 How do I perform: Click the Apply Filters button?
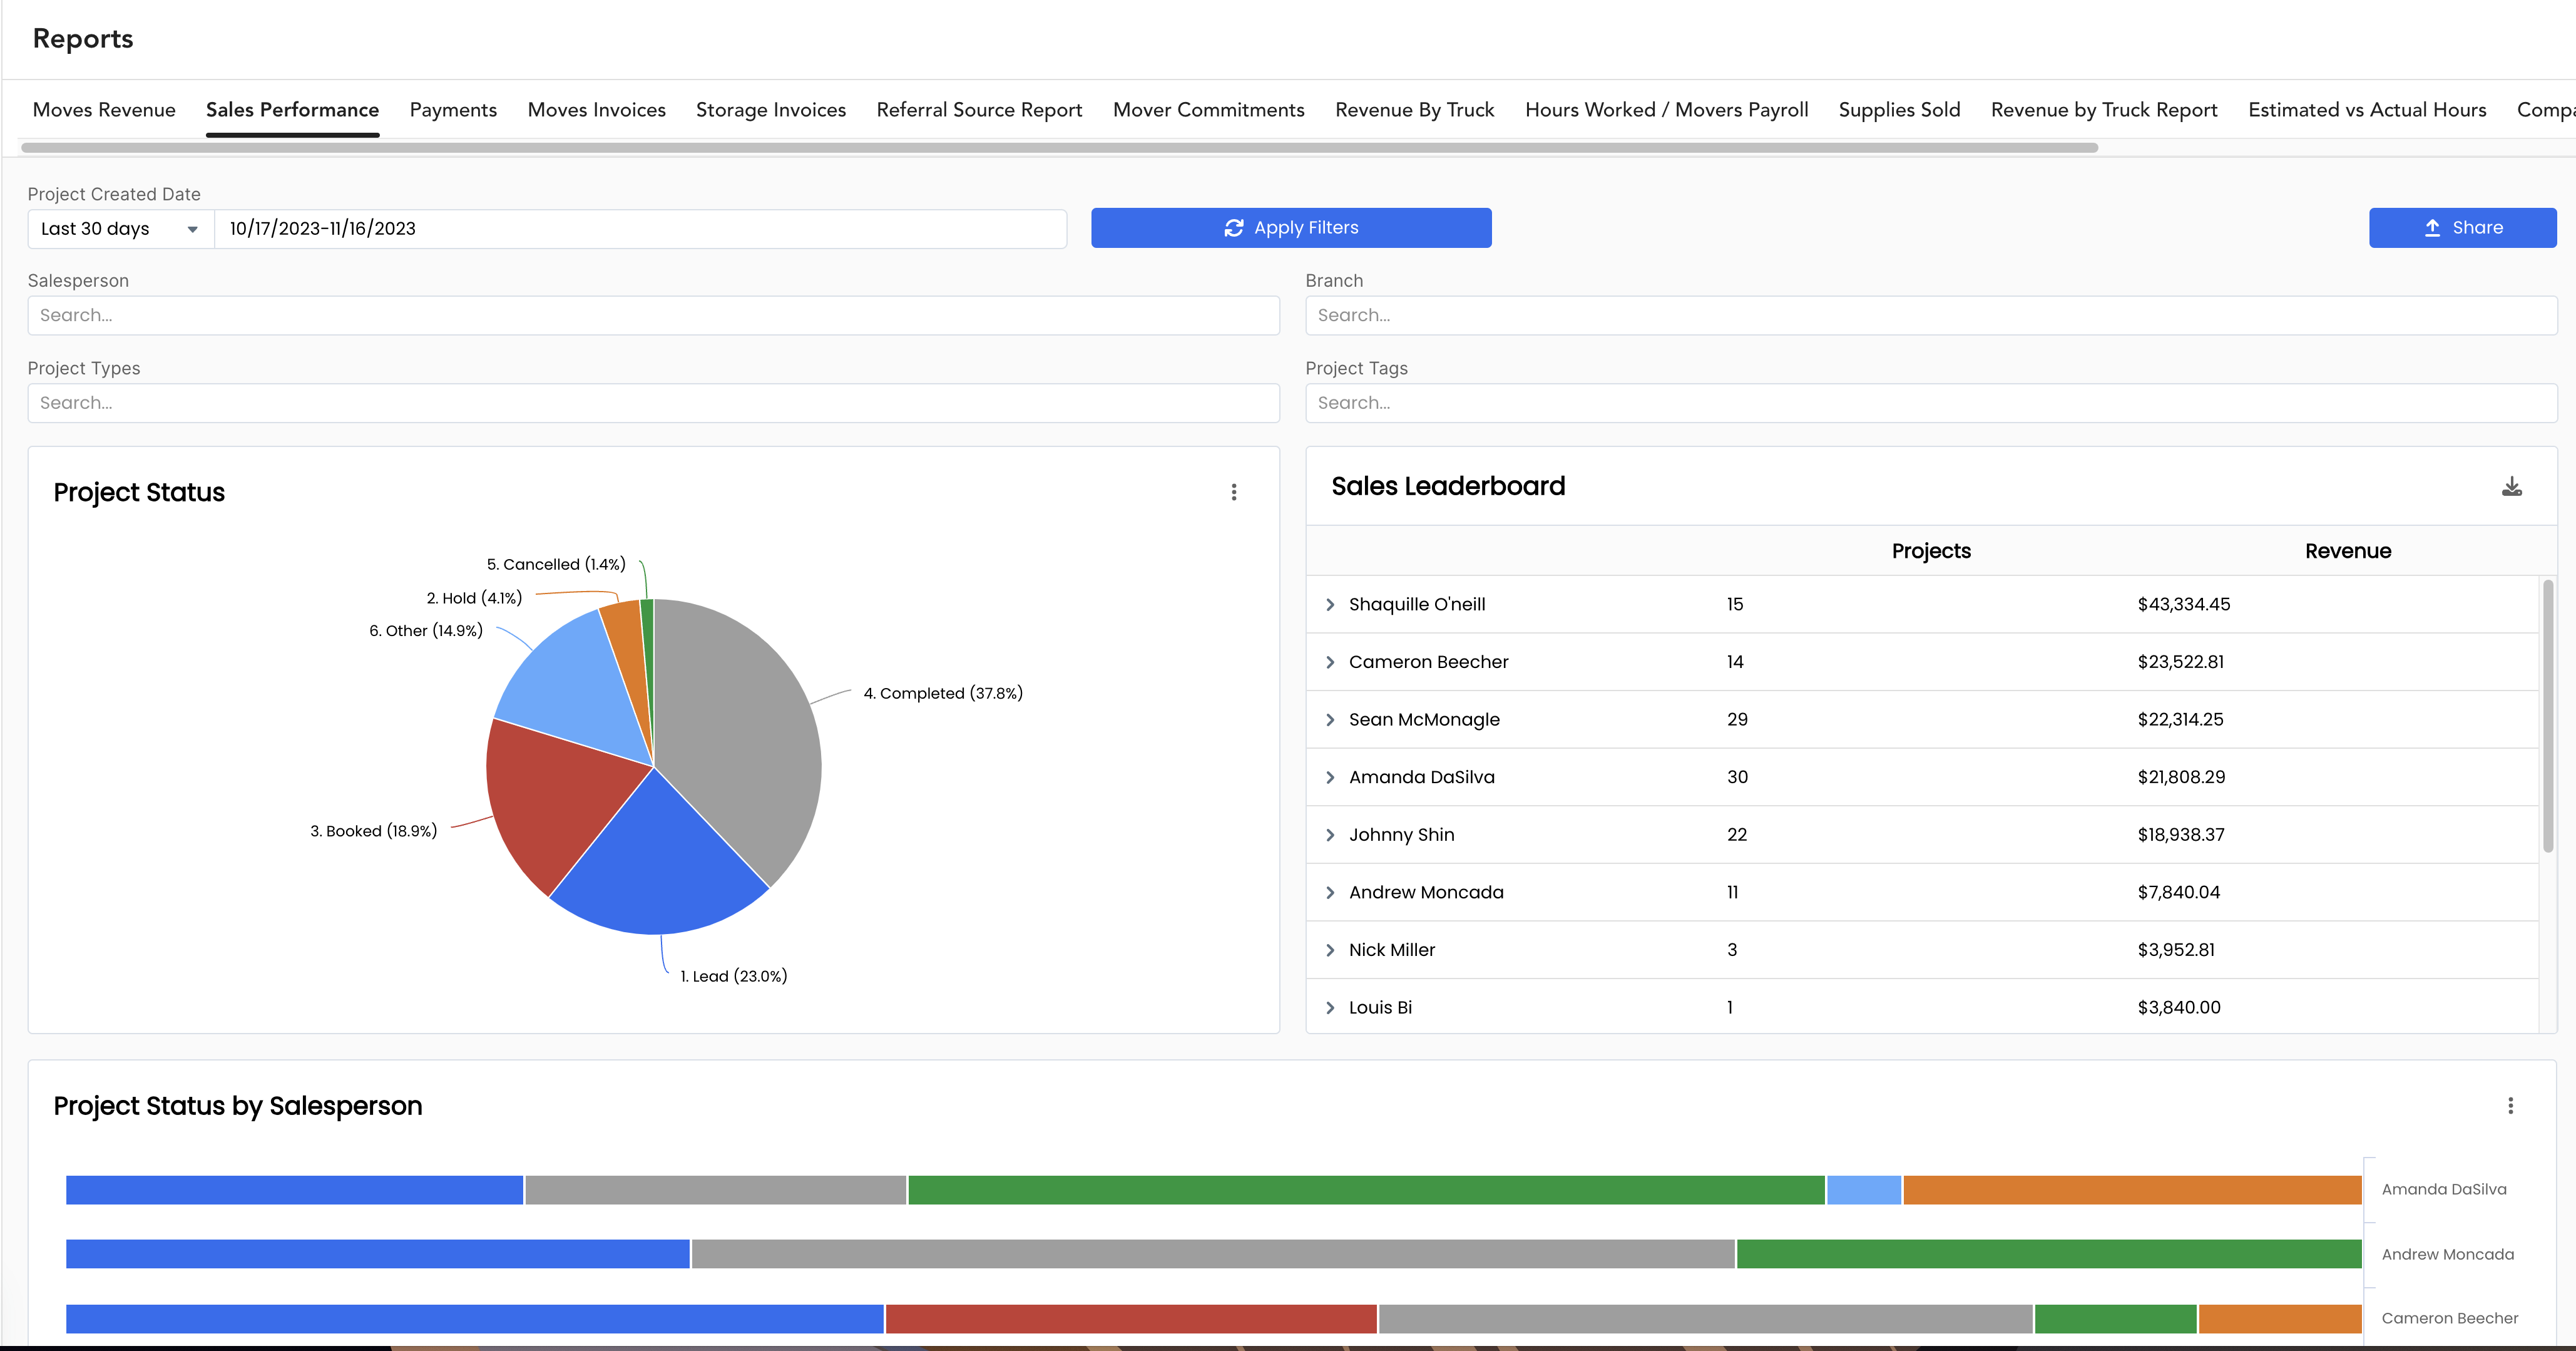click(x=1290, y=227)
